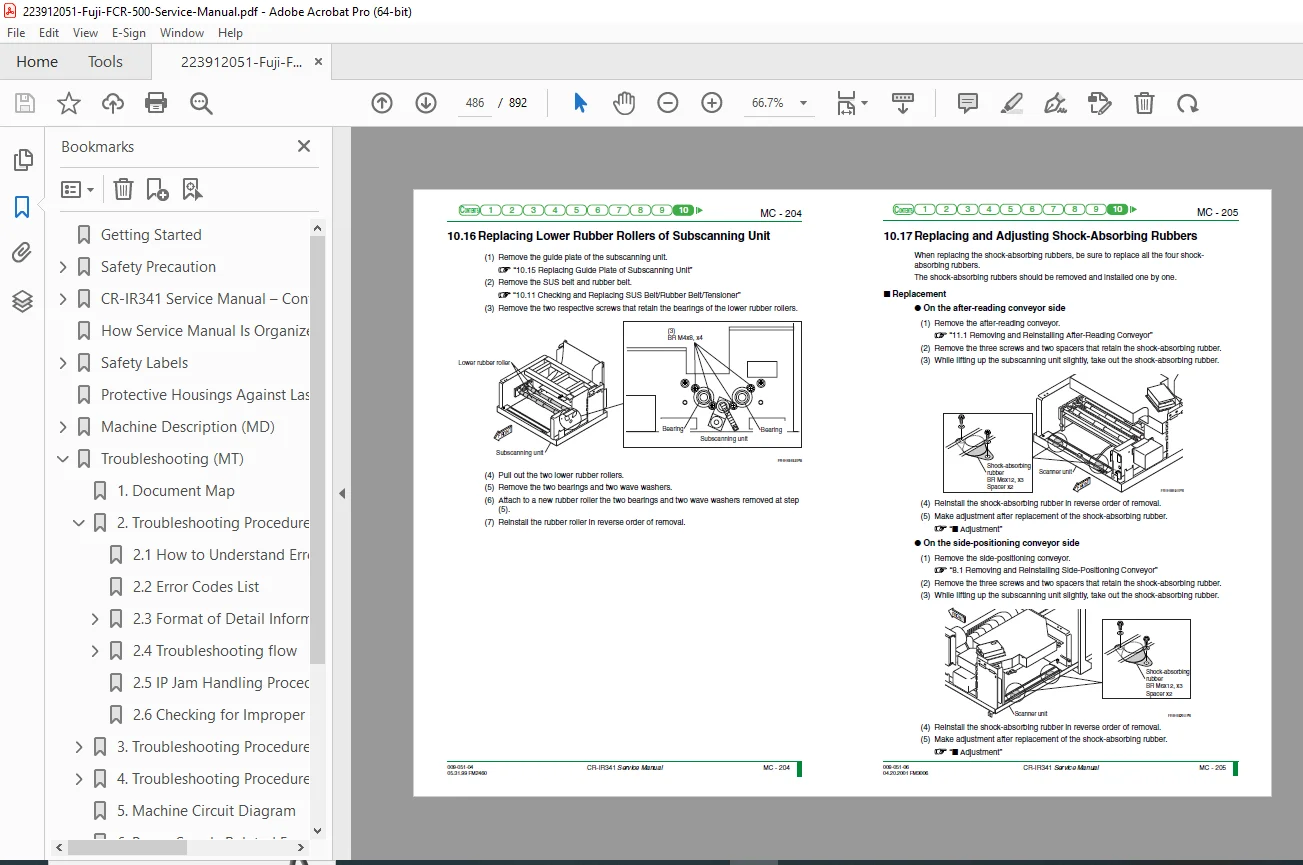Expand the 3. Troubleshooting Procedure bookmark
This screenshot has width=1303, height=865.
click(79, 747)
